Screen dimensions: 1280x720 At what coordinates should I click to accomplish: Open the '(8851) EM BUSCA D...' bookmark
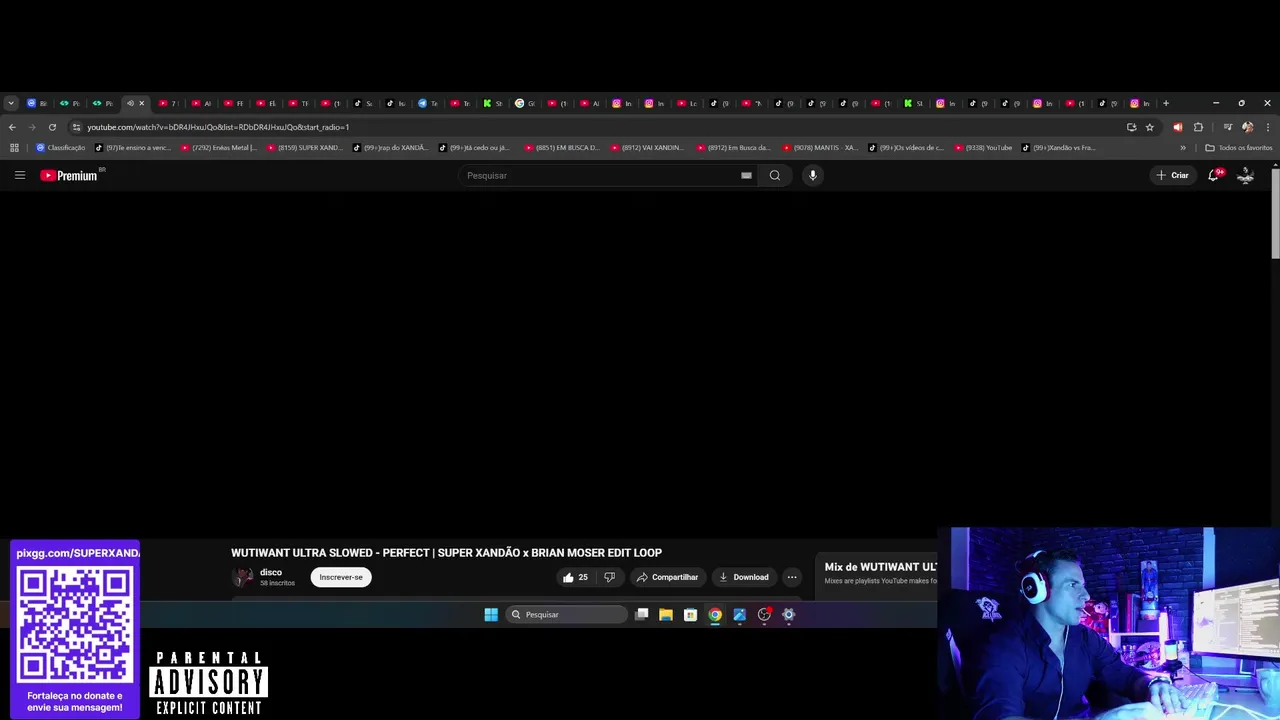point(563,148)
